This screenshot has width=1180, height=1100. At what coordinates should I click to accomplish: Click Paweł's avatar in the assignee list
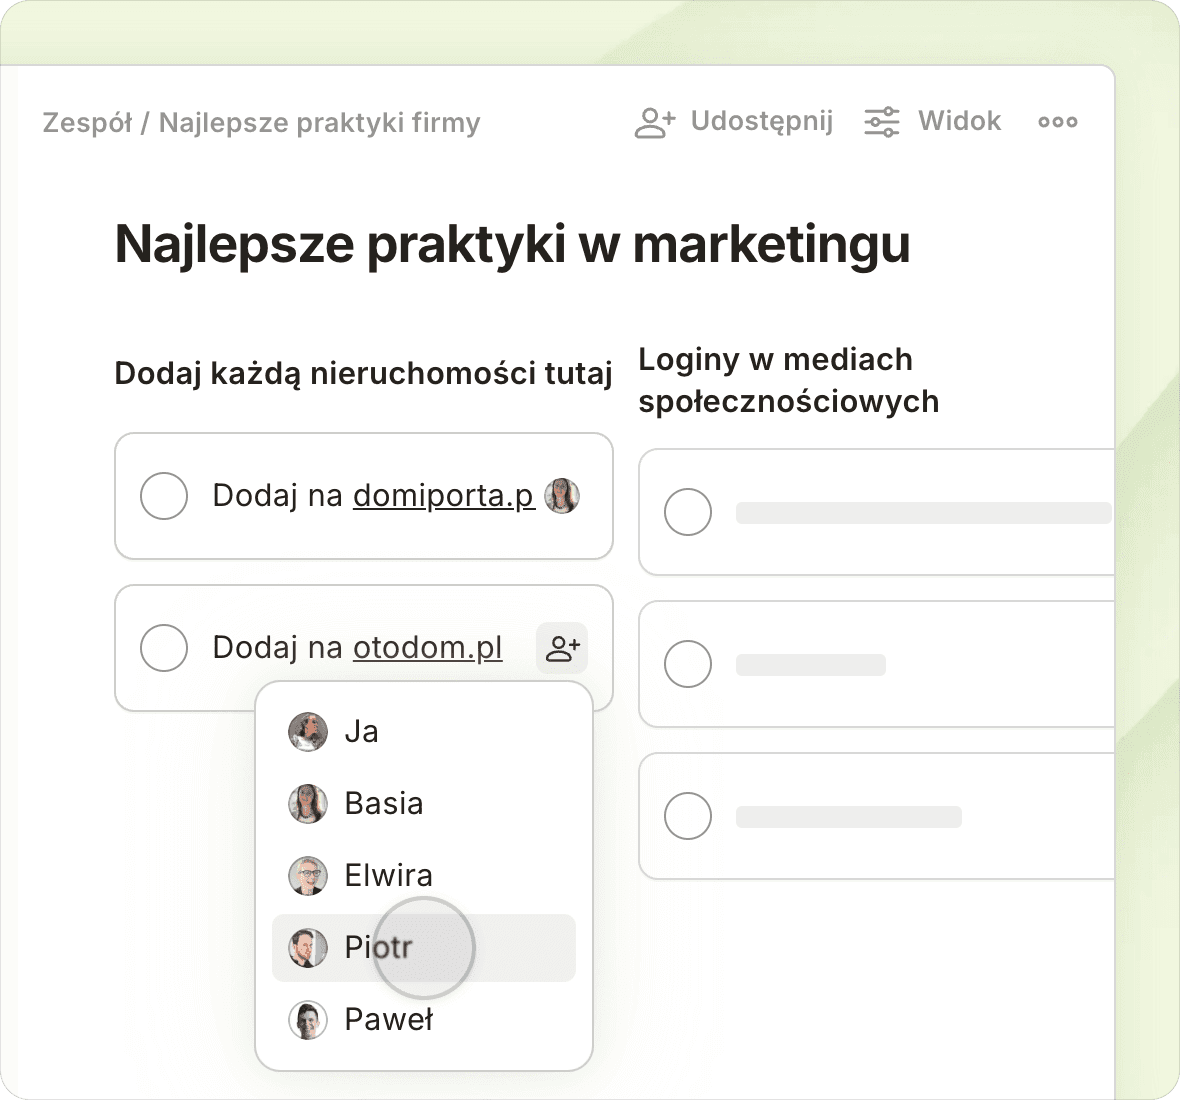coord(308,1020)
